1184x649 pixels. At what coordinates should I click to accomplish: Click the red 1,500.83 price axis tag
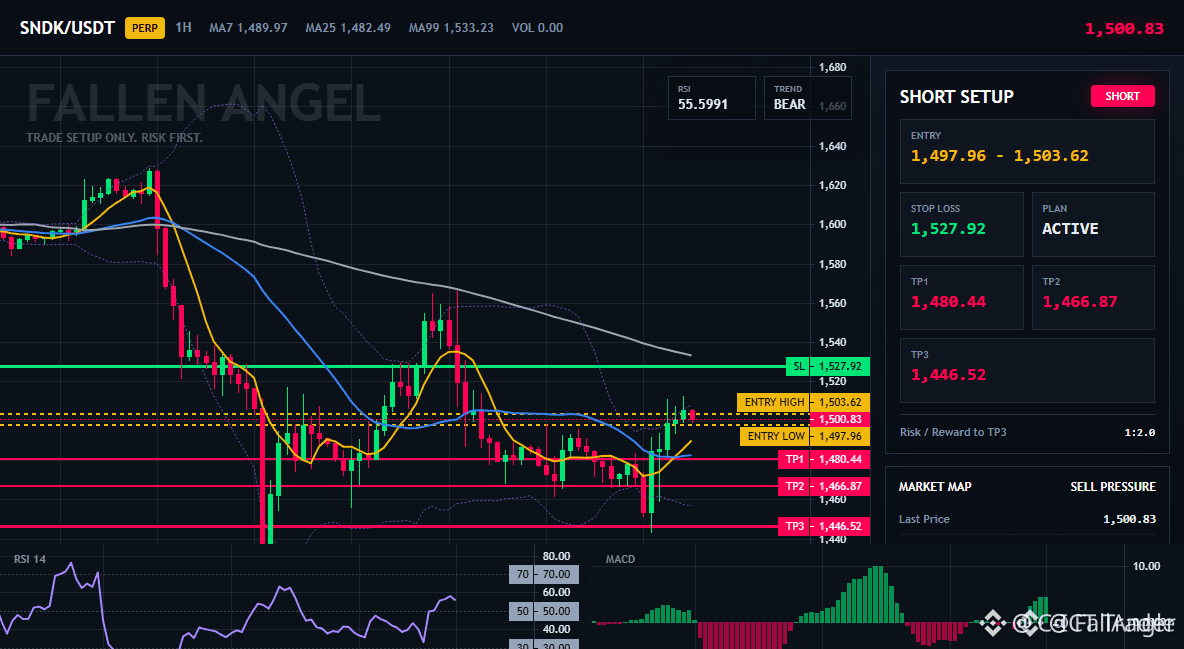coord(840,419)
